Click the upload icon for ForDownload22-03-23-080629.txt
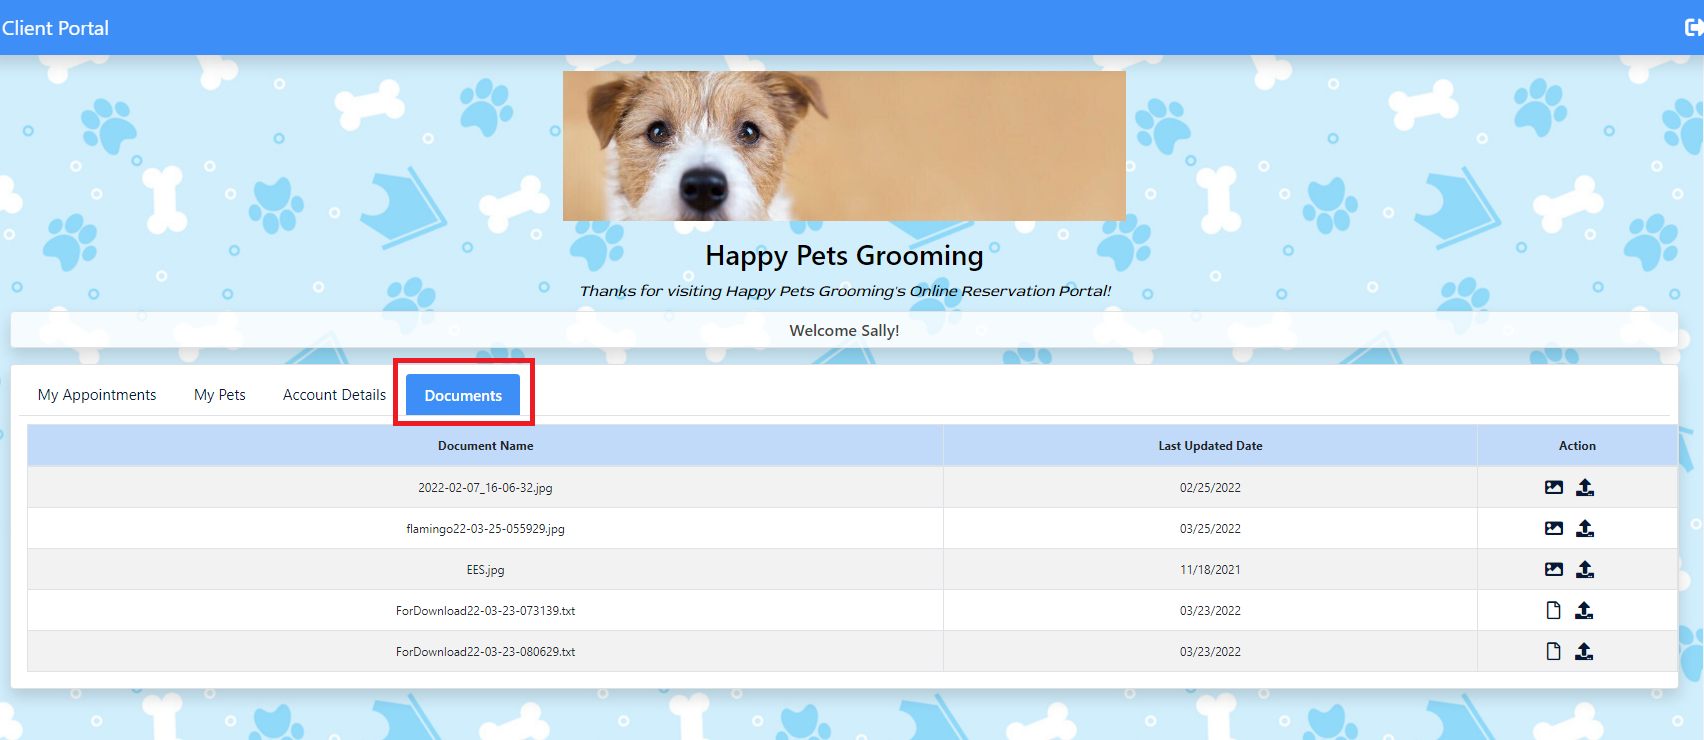This screenshot has height=740, width=1704. pyautogui.click(x=1584, y=651)
